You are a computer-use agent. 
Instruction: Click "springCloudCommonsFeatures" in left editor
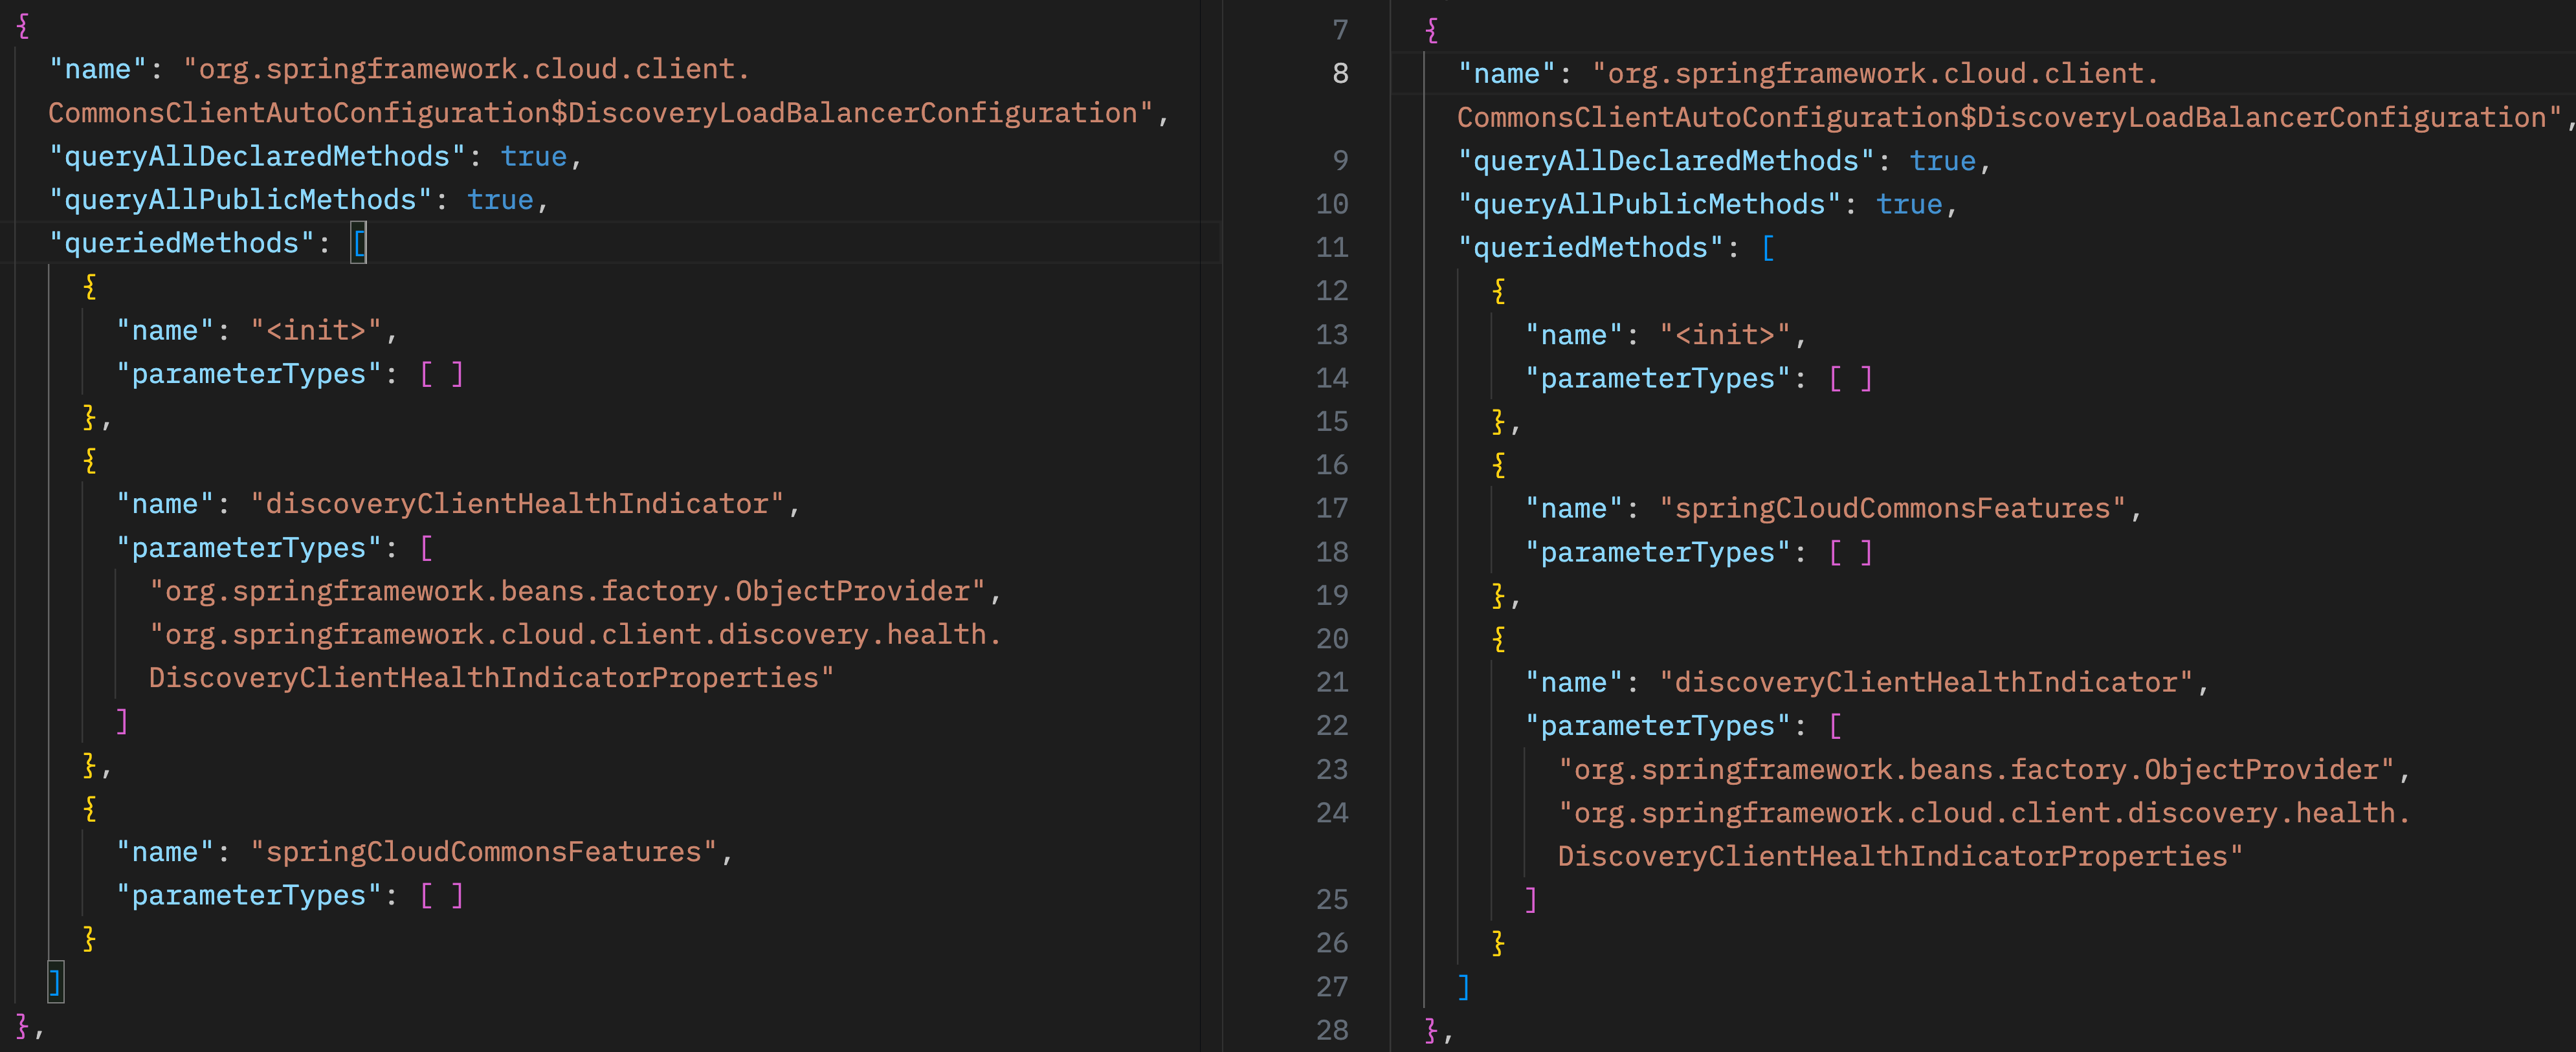click(484, 852)
